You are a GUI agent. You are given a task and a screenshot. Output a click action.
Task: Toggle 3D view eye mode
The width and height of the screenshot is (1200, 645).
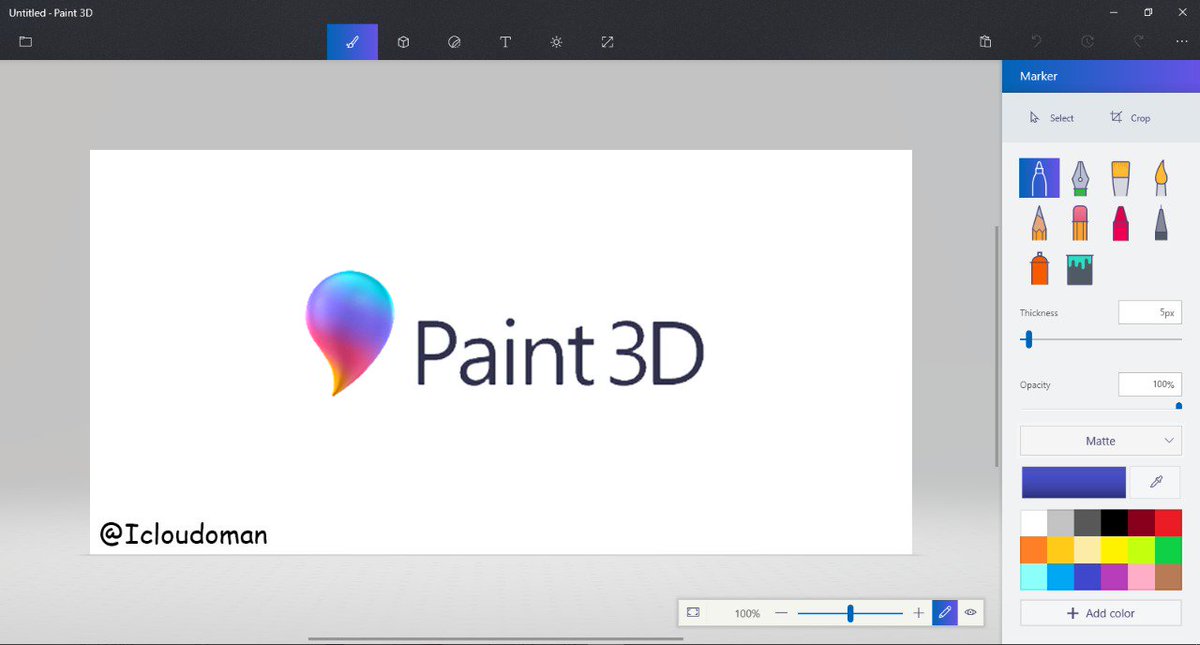pos(970,613)
